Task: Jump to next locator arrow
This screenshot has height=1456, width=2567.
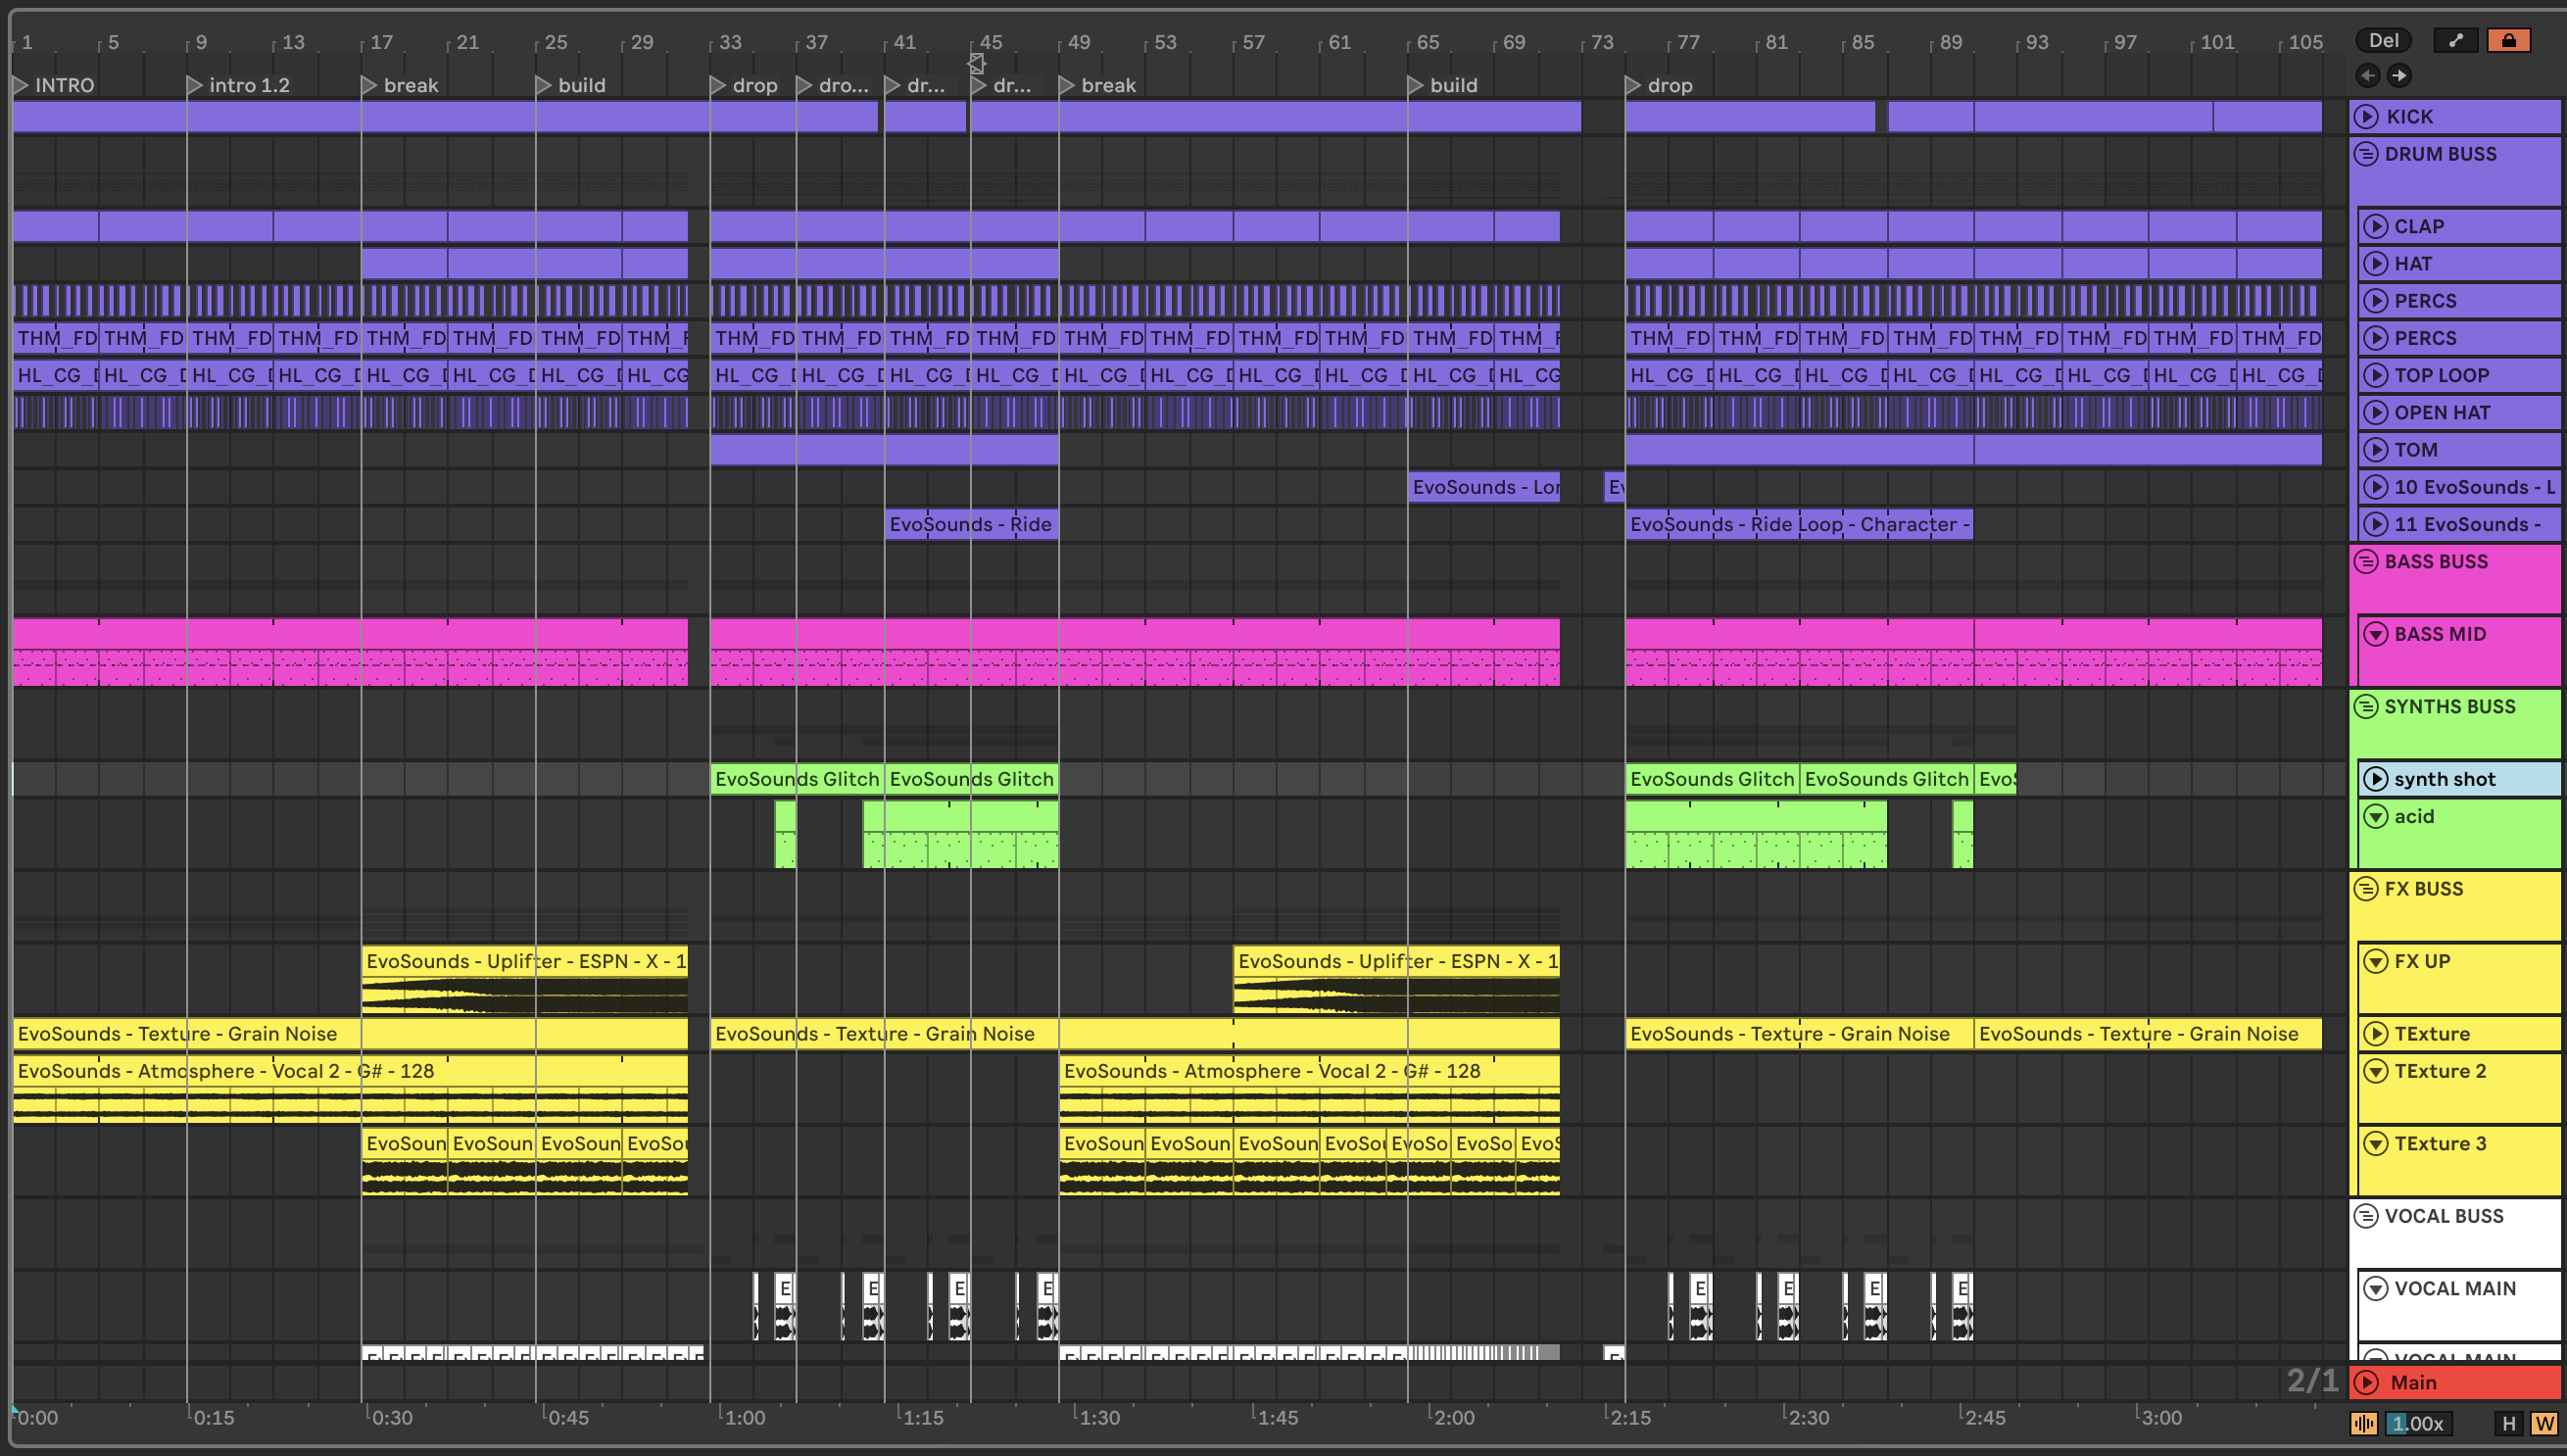Action: point(2399,75)
